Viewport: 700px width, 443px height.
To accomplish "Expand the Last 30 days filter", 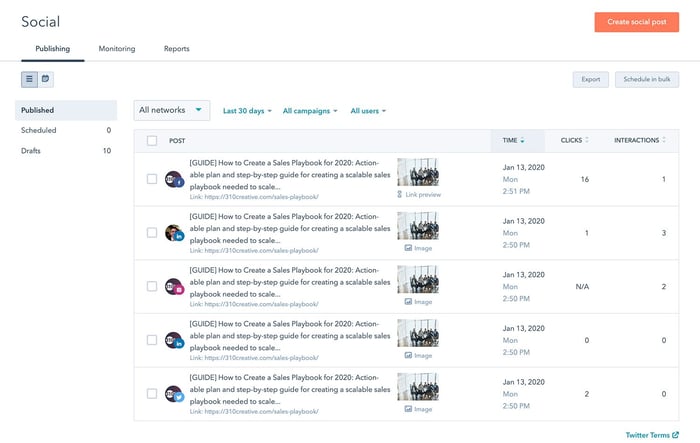I will 247,111.
